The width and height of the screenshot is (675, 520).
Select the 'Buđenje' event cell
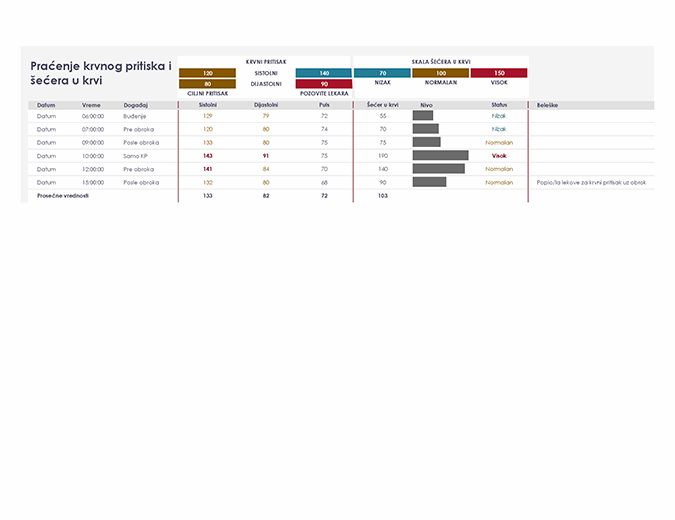pyautogui.click(x=135, y=116)
